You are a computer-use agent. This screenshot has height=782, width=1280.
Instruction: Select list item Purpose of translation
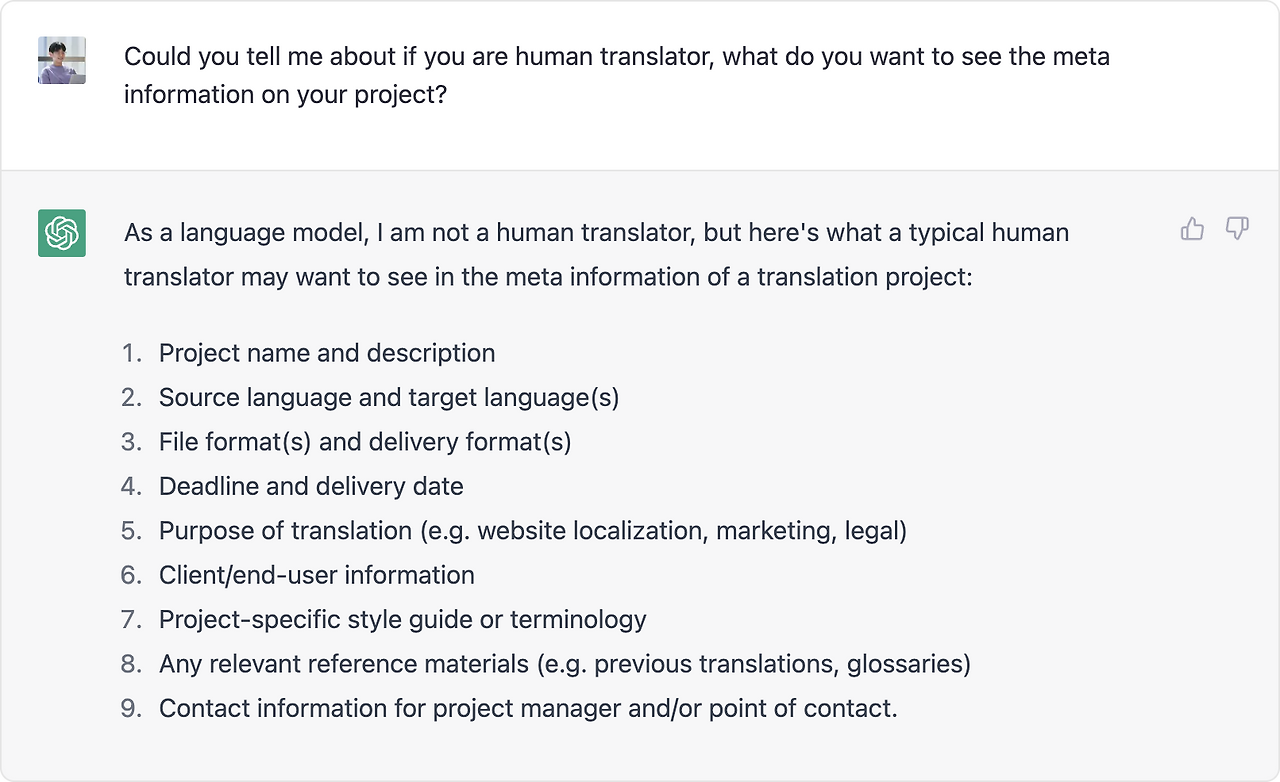[x=533, y=530]
